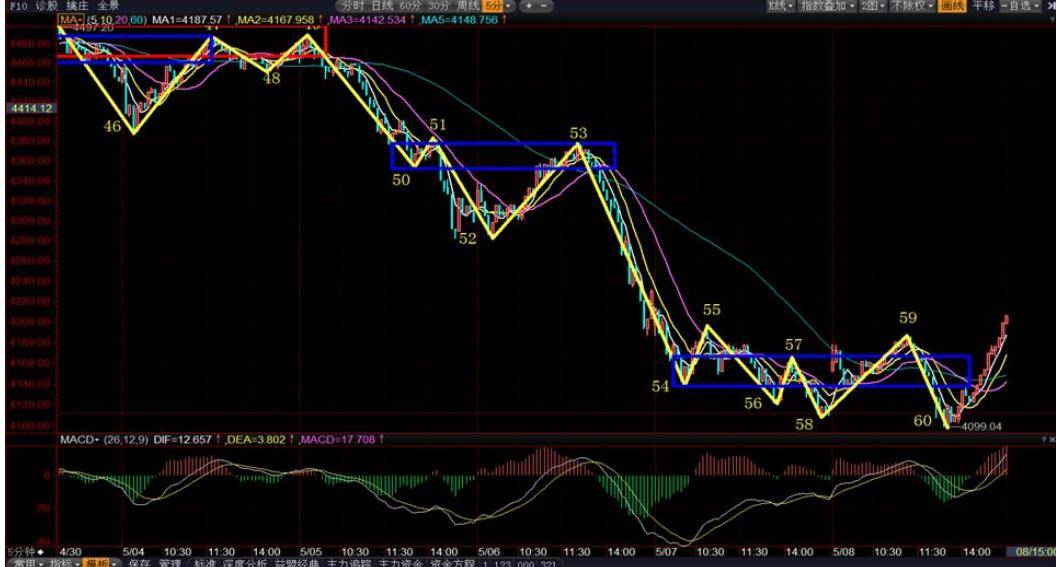Open the 2图 panel count dropdown
The height and width of the screenshot is (567, 1056).
873,6
